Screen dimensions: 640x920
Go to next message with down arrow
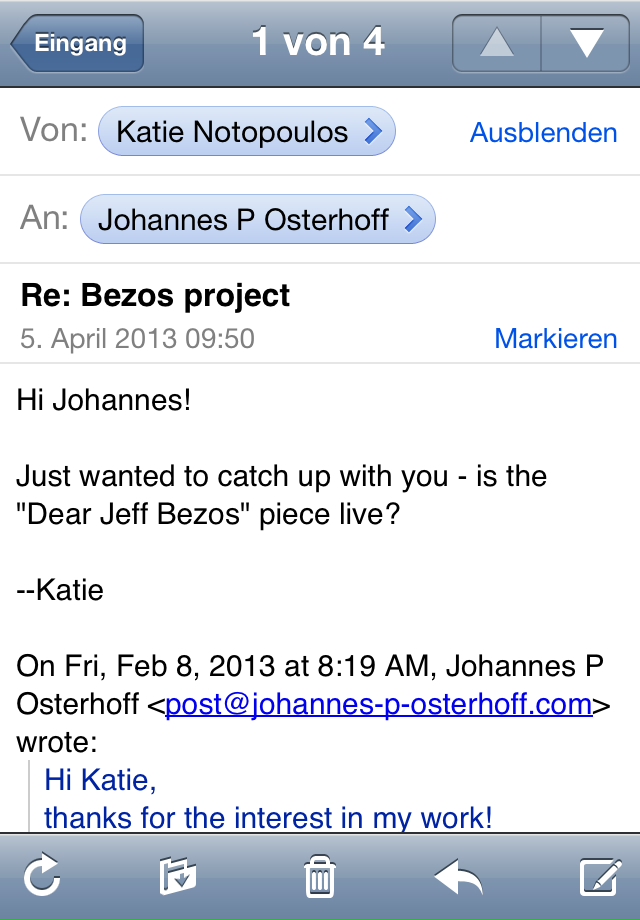click(x=585, y=43)
